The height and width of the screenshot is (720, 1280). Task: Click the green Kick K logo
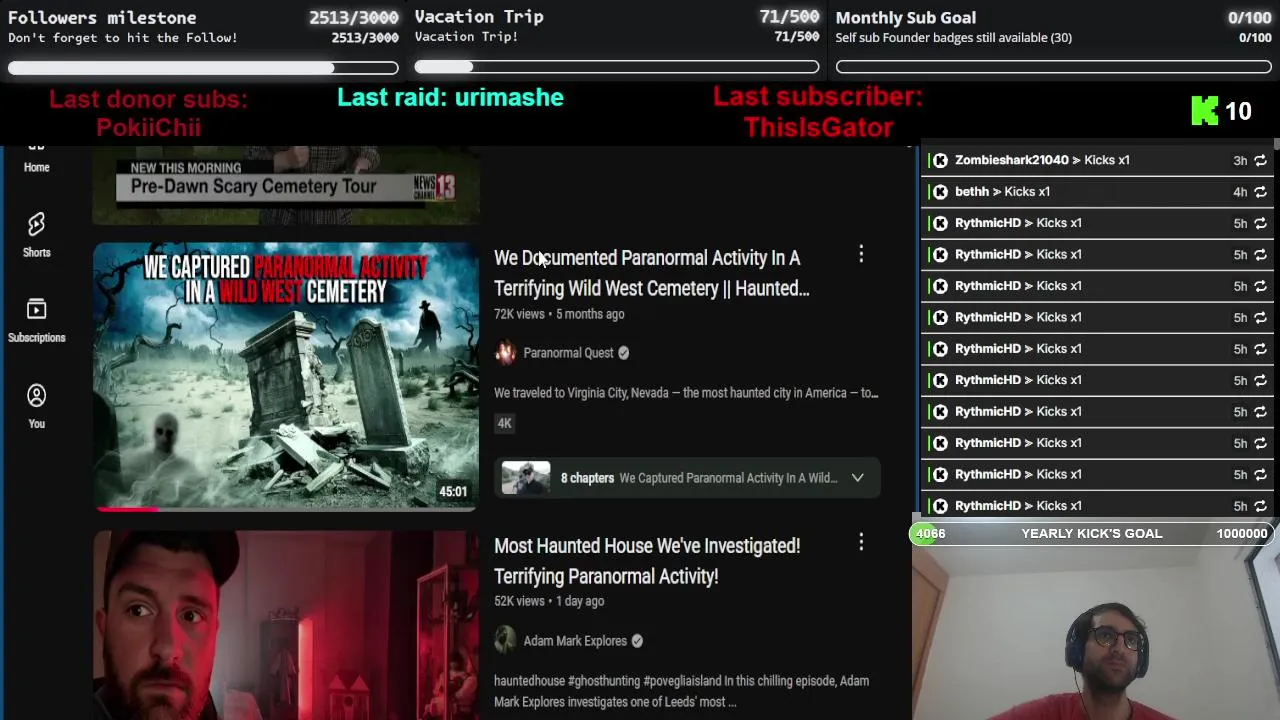point(1204,111)
